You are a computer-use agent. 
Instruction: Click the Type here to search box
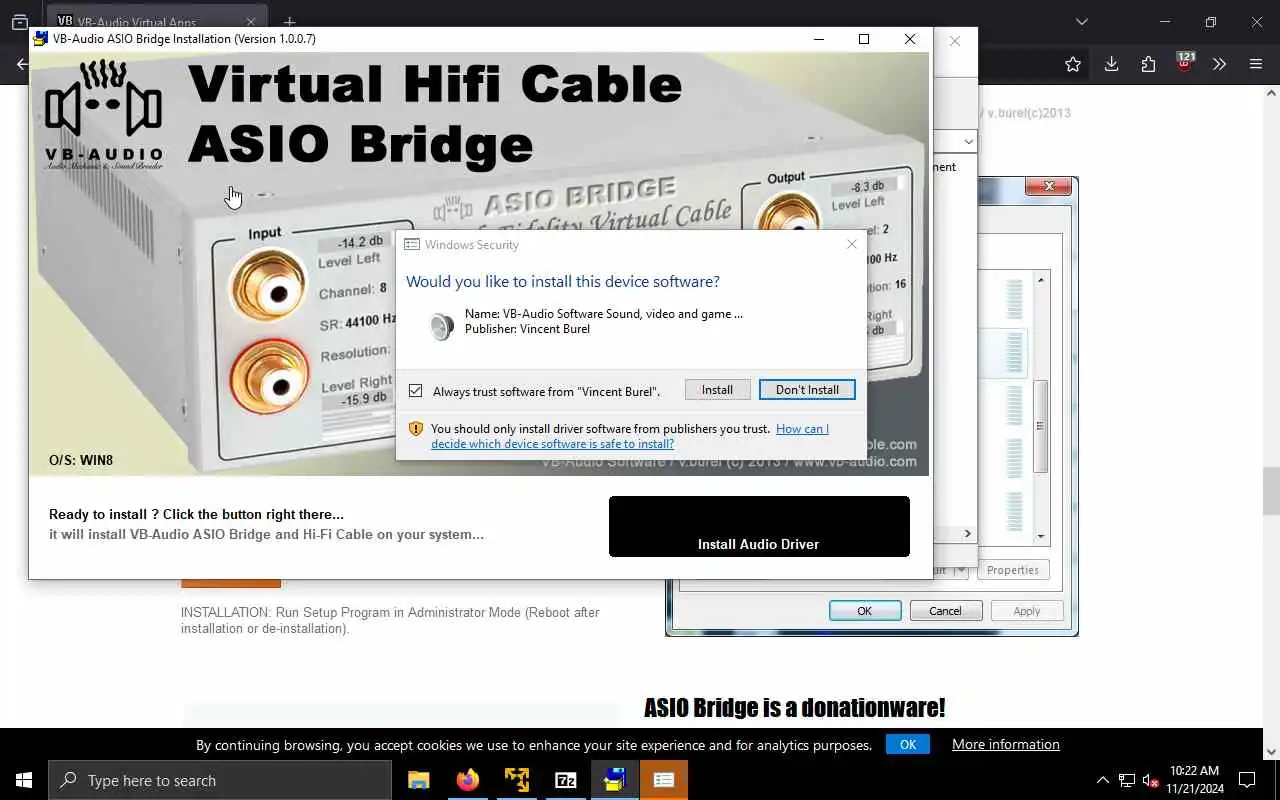point(220,780)
